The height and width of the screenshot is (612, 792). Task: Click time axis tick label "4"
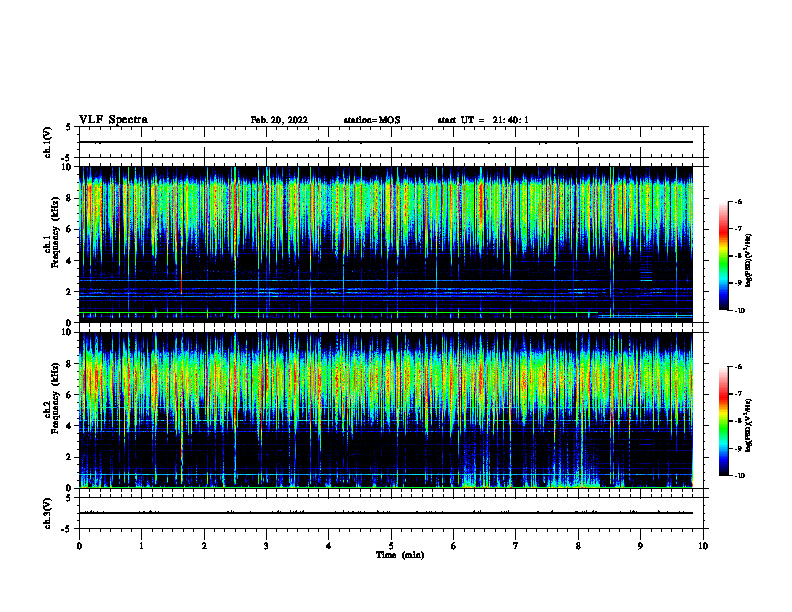[x=329, y=546]
